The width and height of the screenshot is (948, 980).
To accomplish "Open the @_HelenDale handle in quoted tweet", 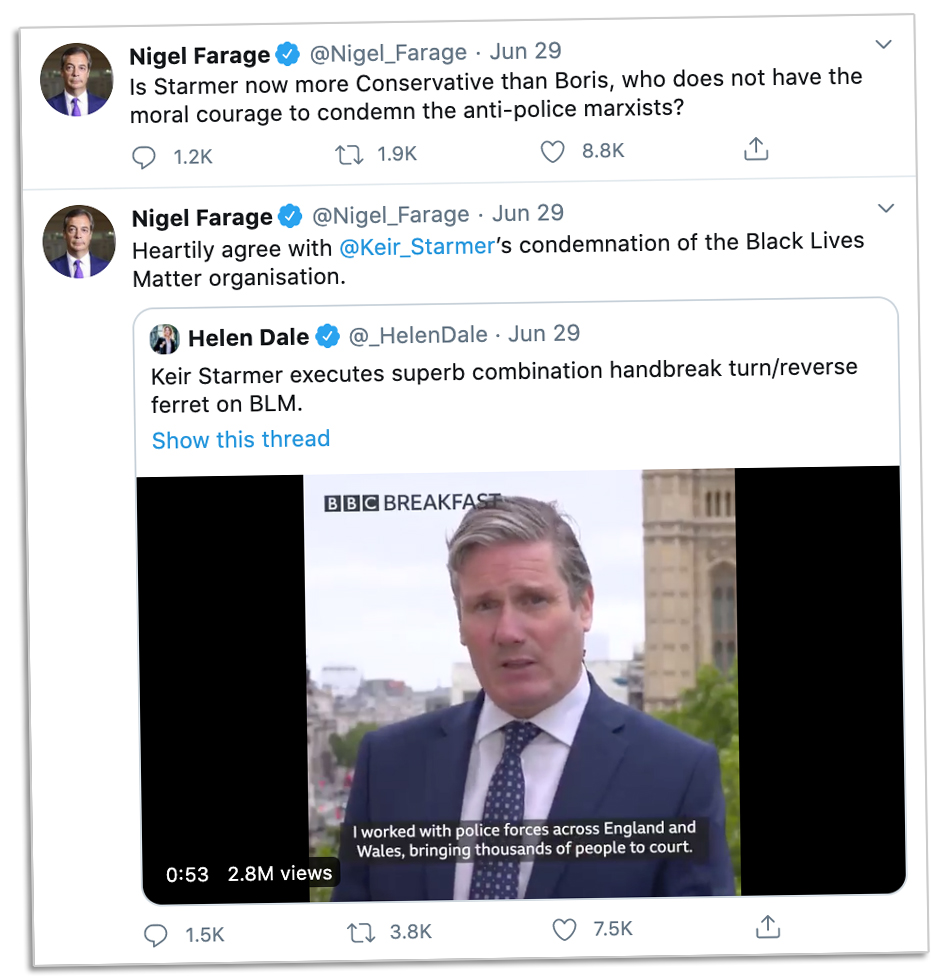I will pyautogui.click(x=417, y=336).
